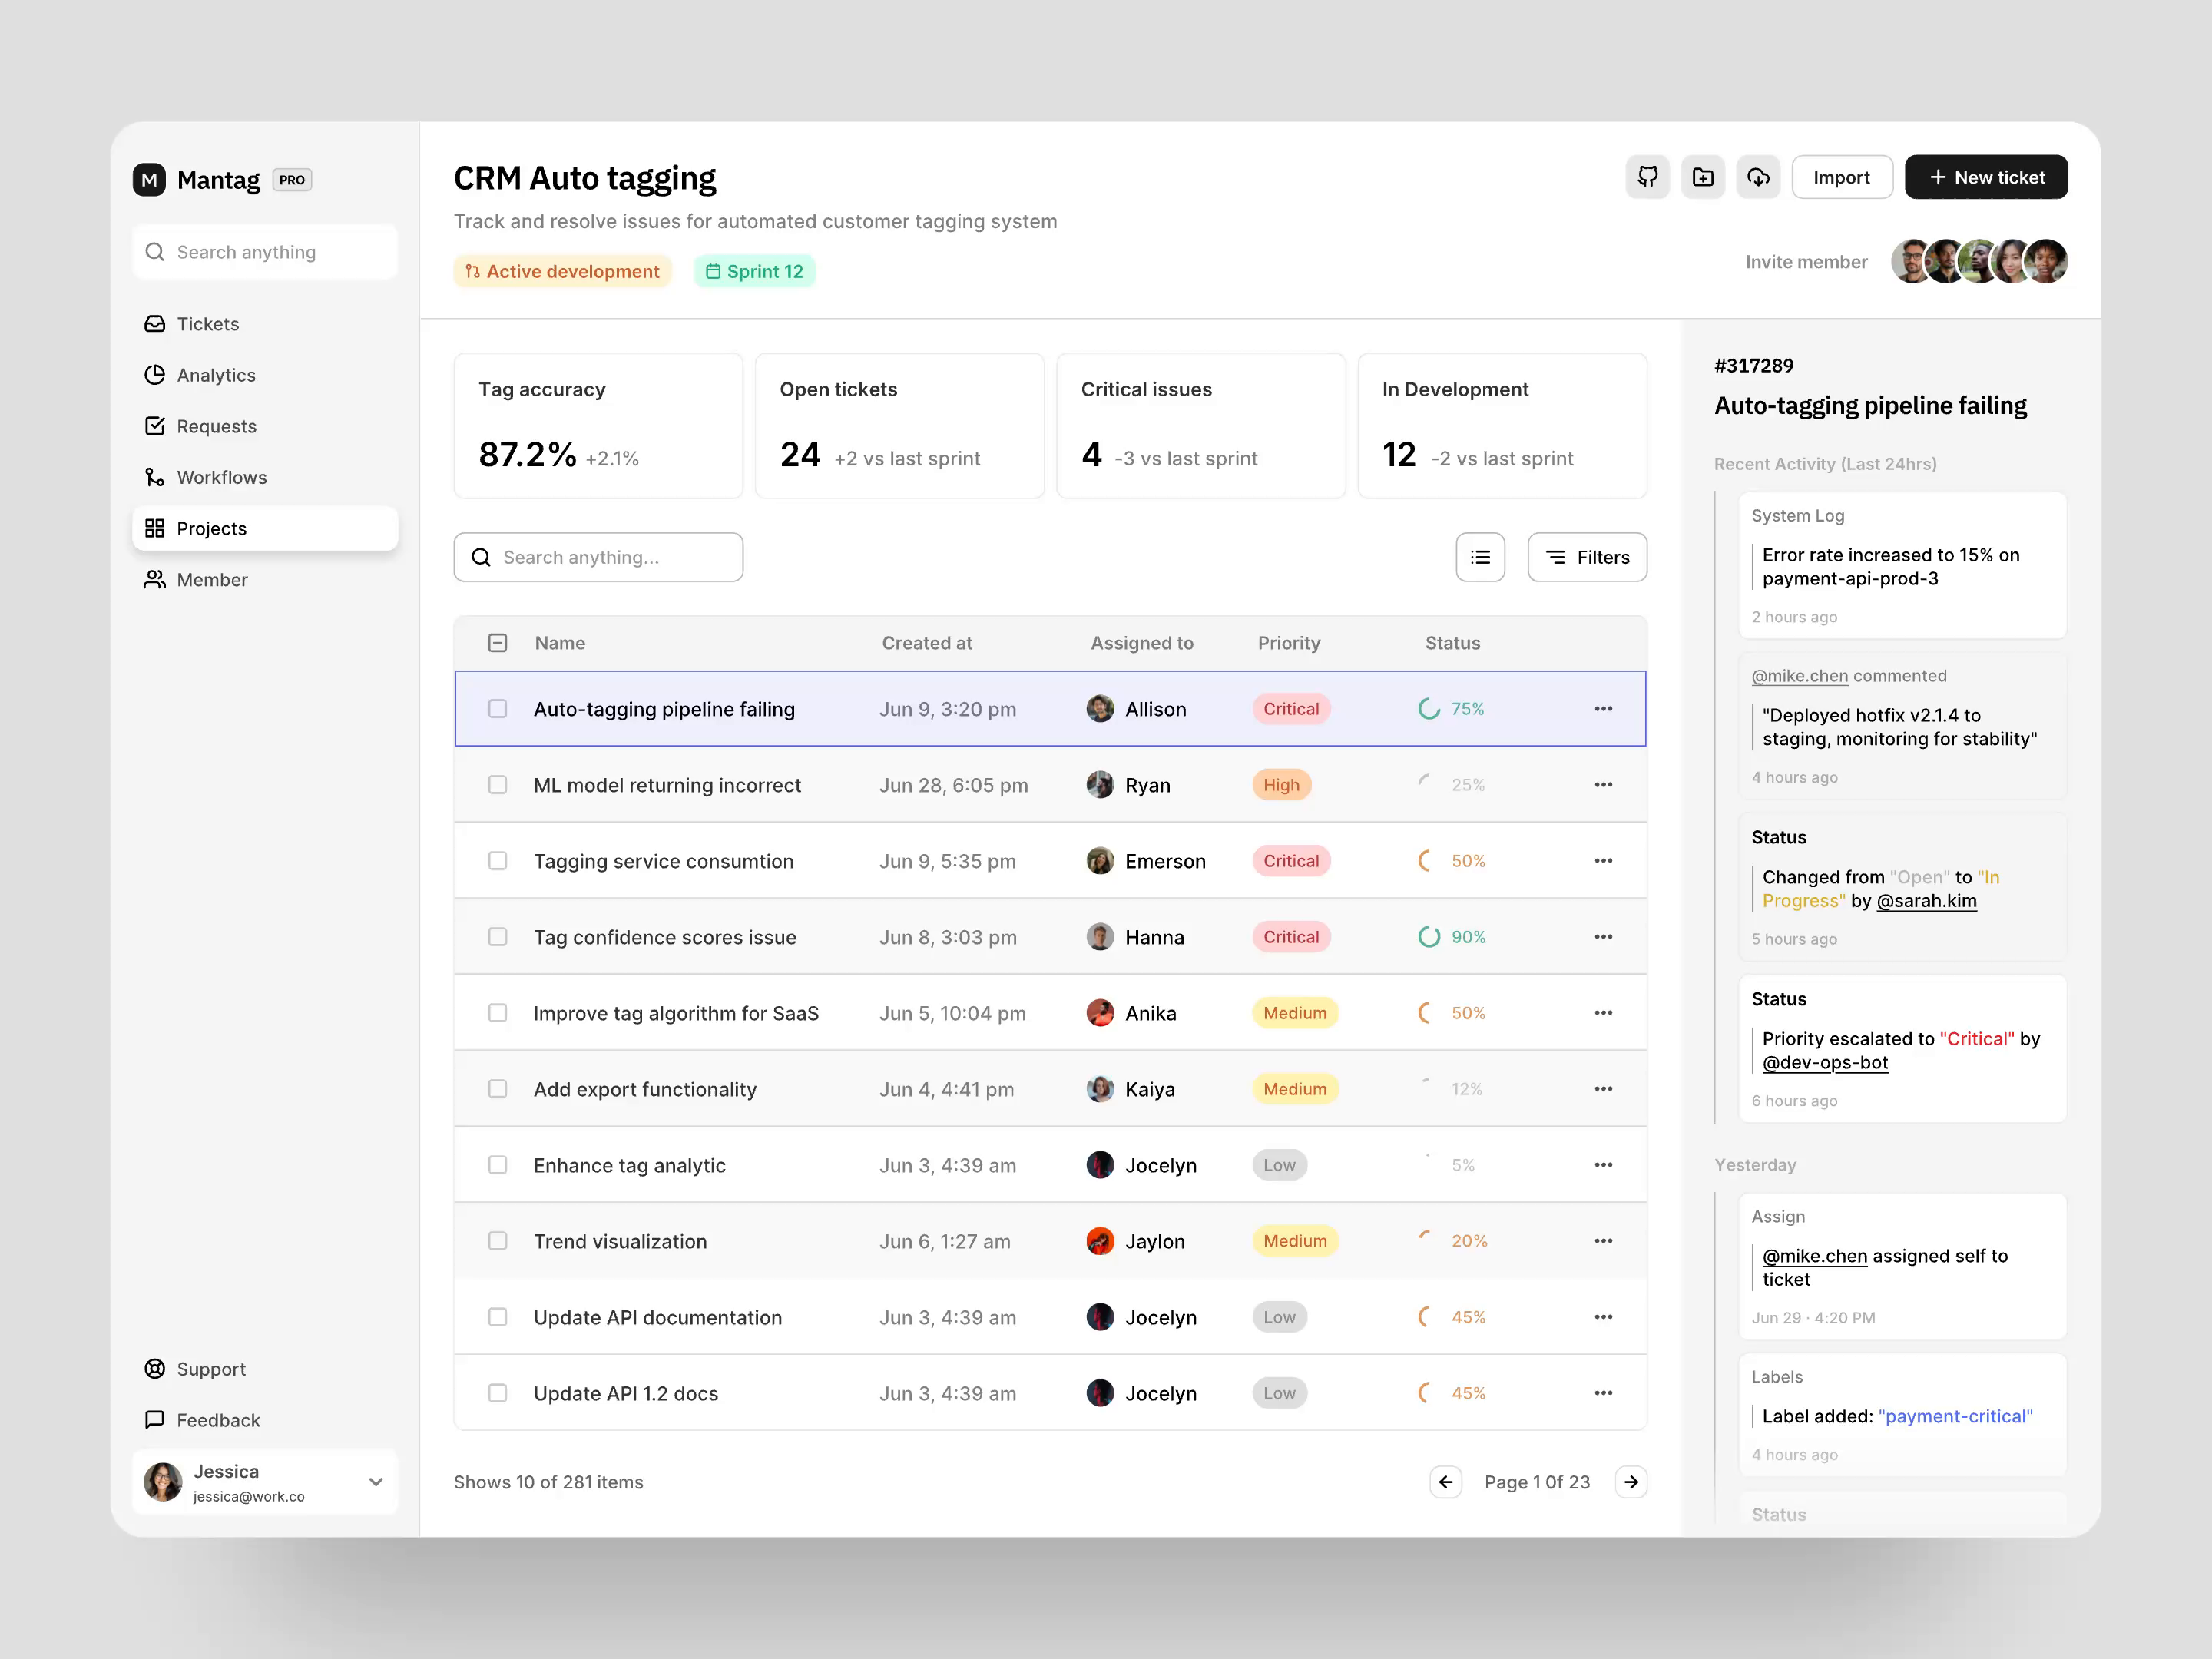The width and height of the screenshot is (2212, 1659).
Task: Select Tickets in the sidebar
Action: (x=207, y=324)
